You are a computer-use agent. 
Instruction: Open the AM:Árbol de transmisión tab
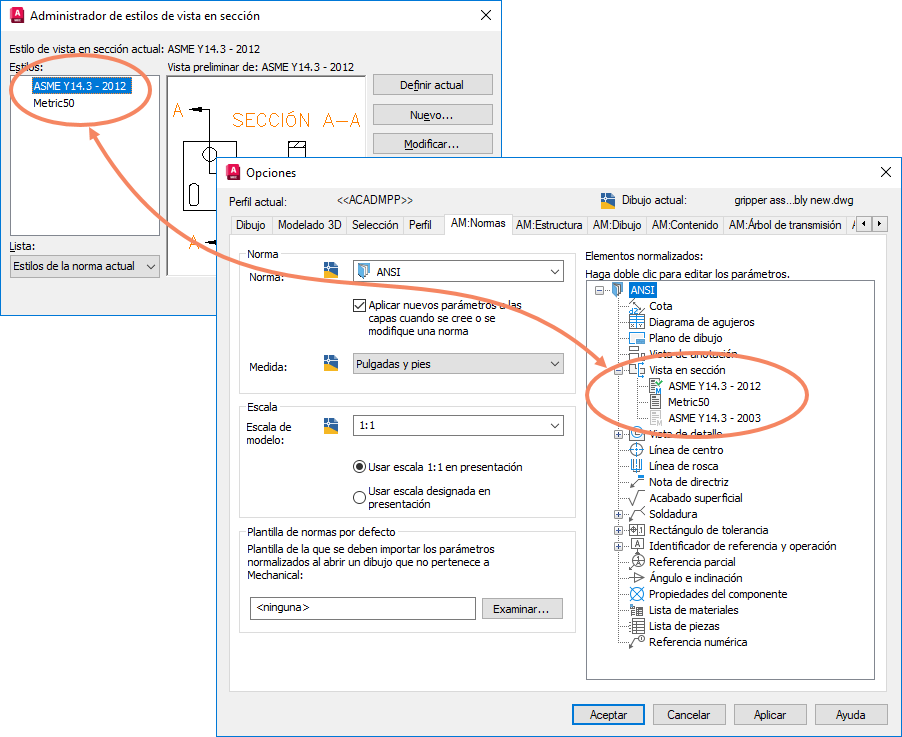pos(785,225)
